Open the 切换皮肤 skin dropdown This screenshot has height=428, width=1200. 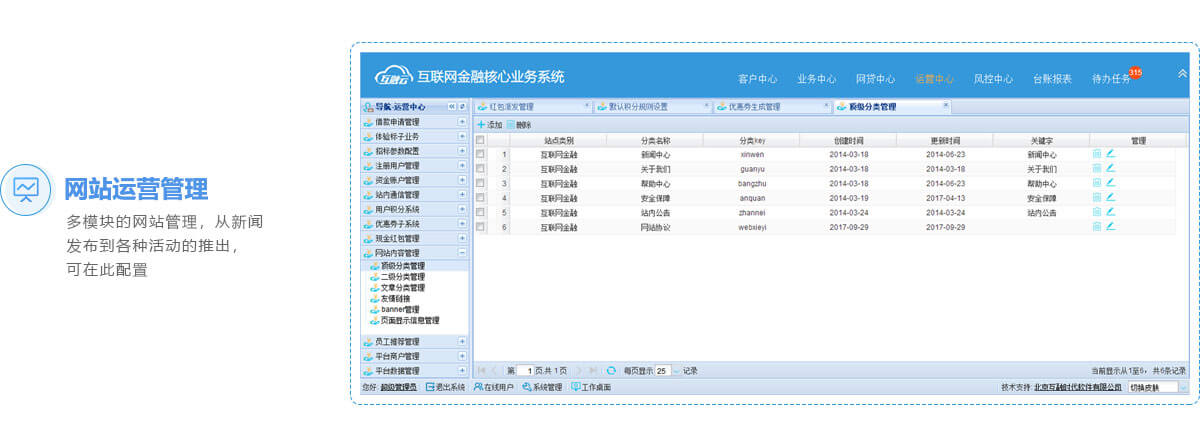pos(1183,387)
